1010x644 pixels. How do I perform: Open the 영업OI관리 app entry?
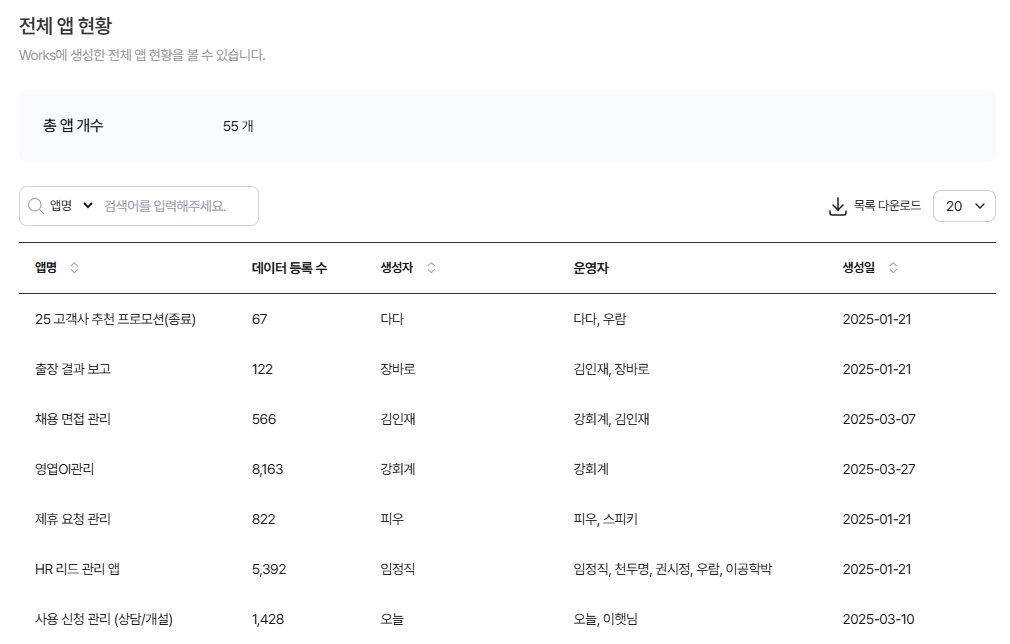(65, 469)
